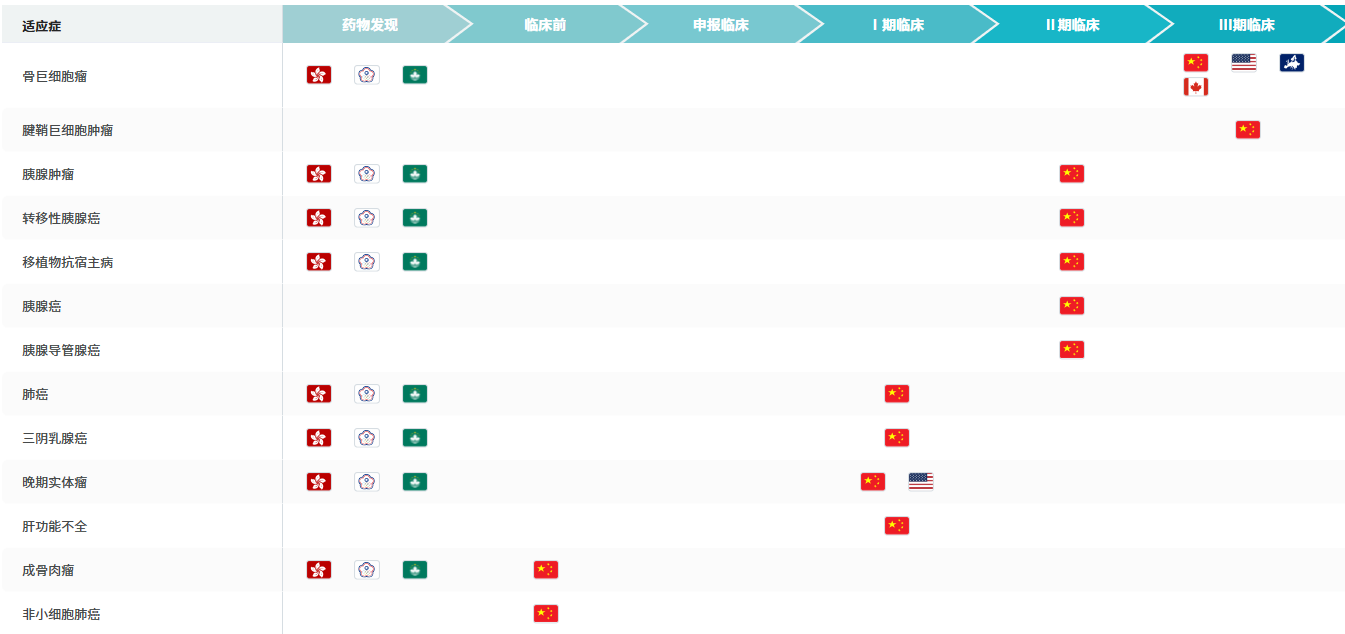The width and height of the screenshot is (1345, 634).
Task: Select the 临床前 stage header
Action: (545, 25)
